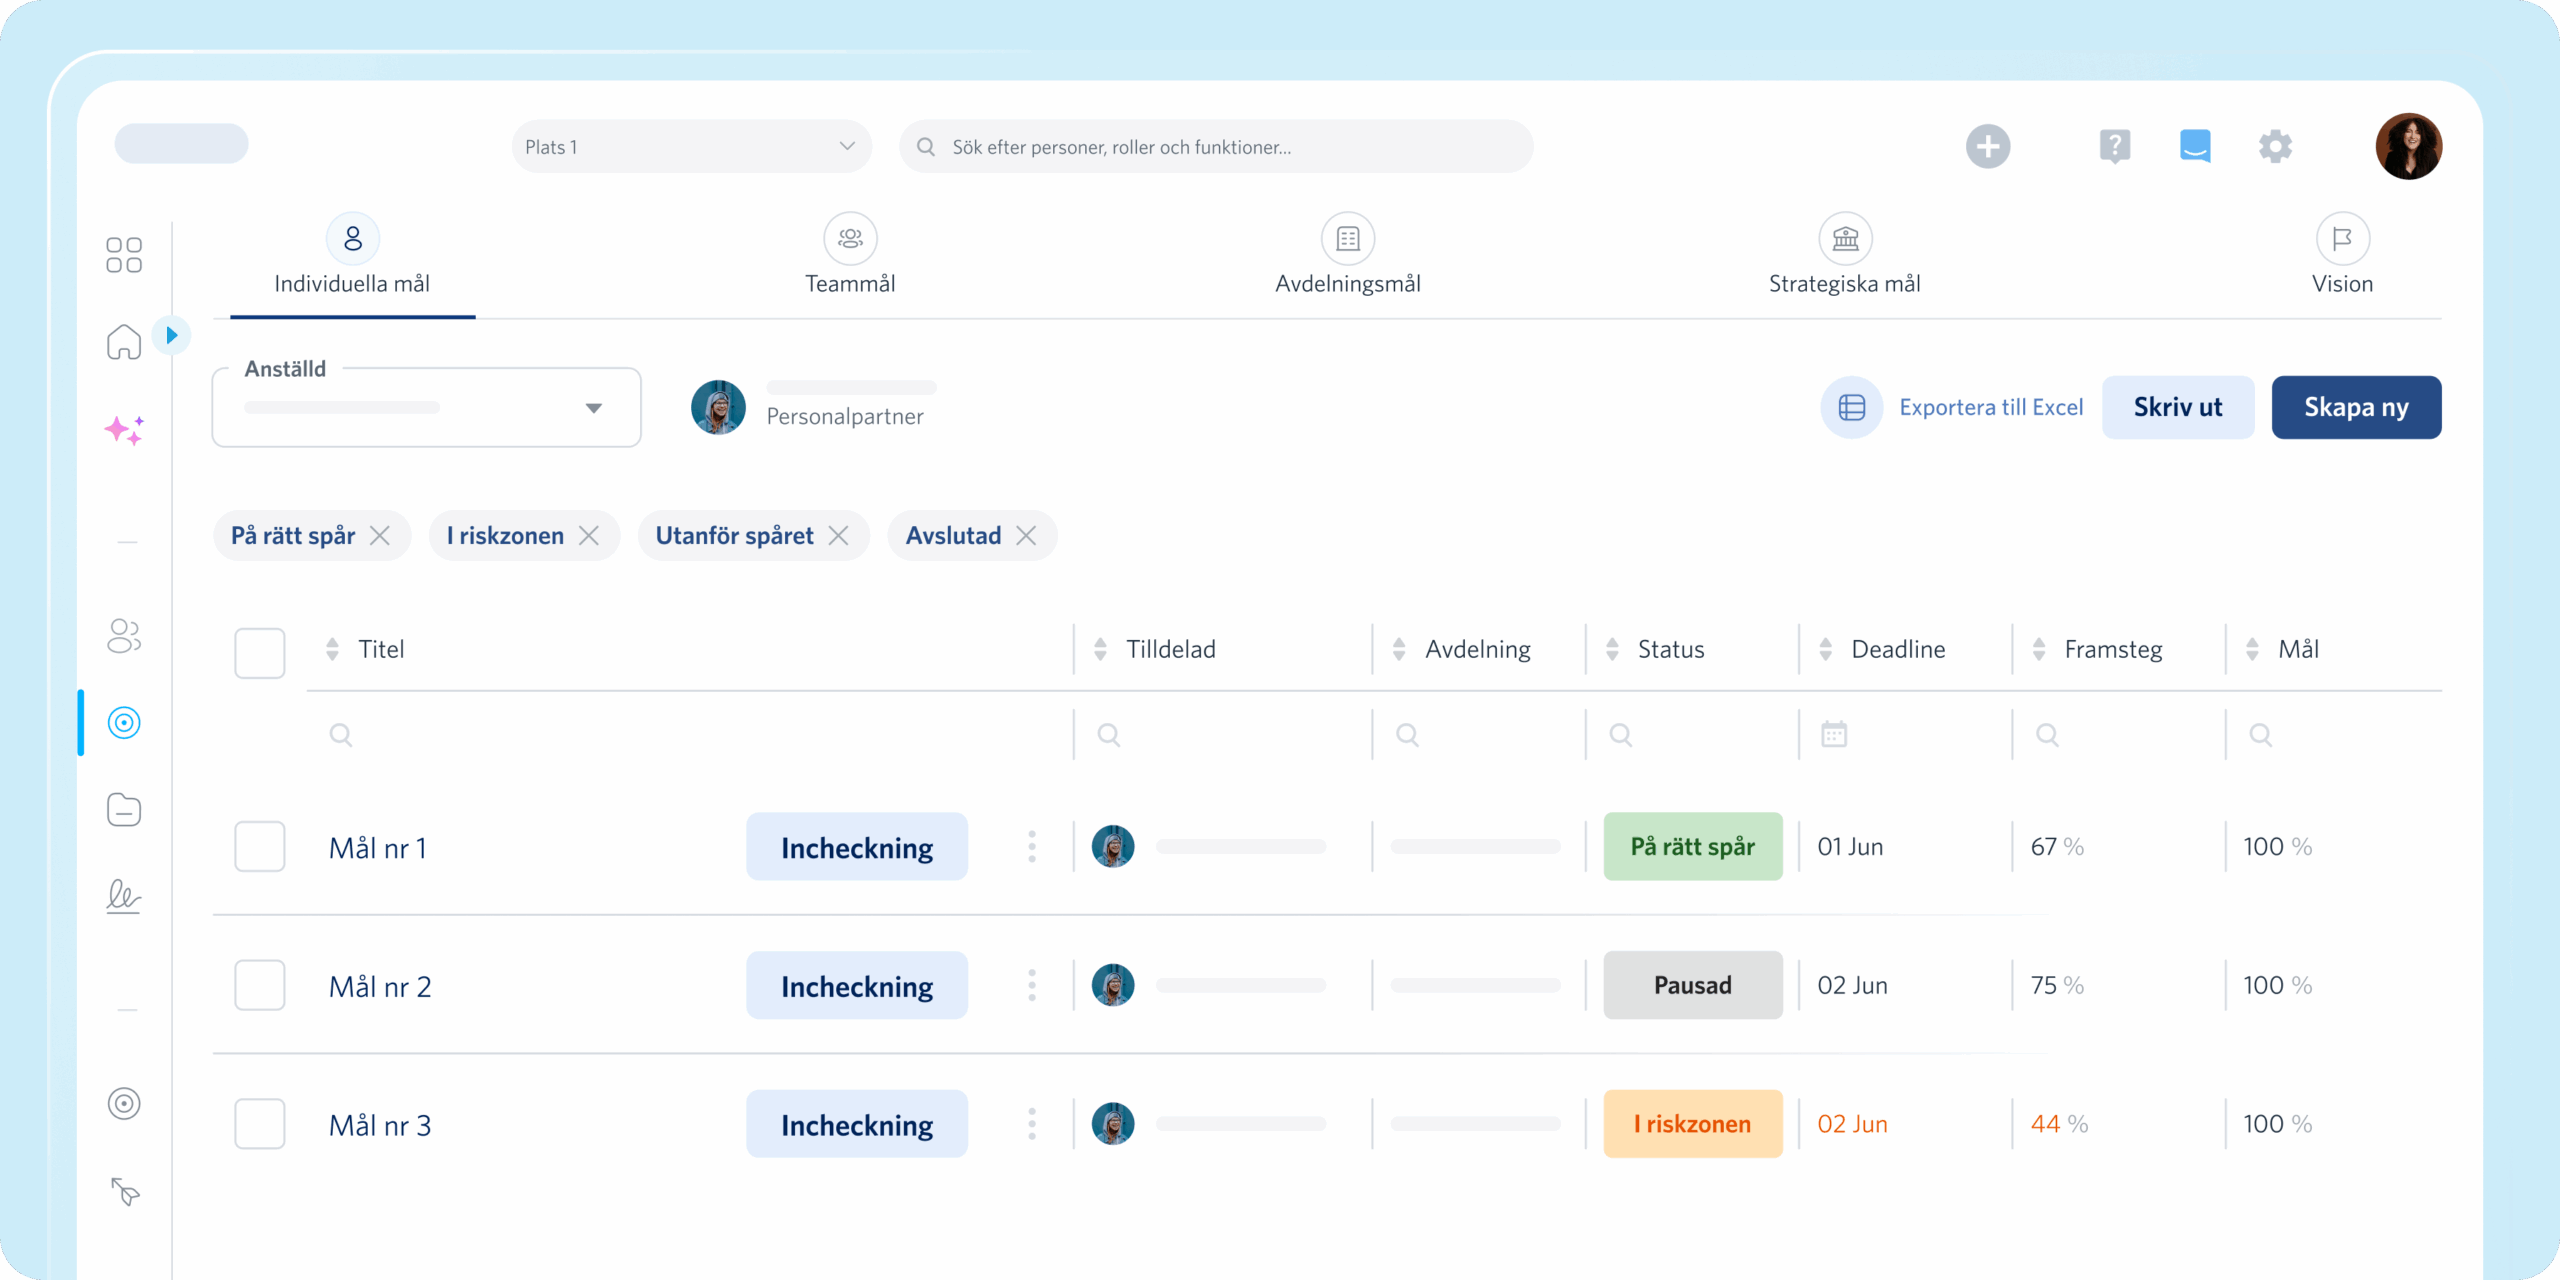Click the På rätt spår status badge
The height and width of the screenshot is (1280, 2560).
1693,847
